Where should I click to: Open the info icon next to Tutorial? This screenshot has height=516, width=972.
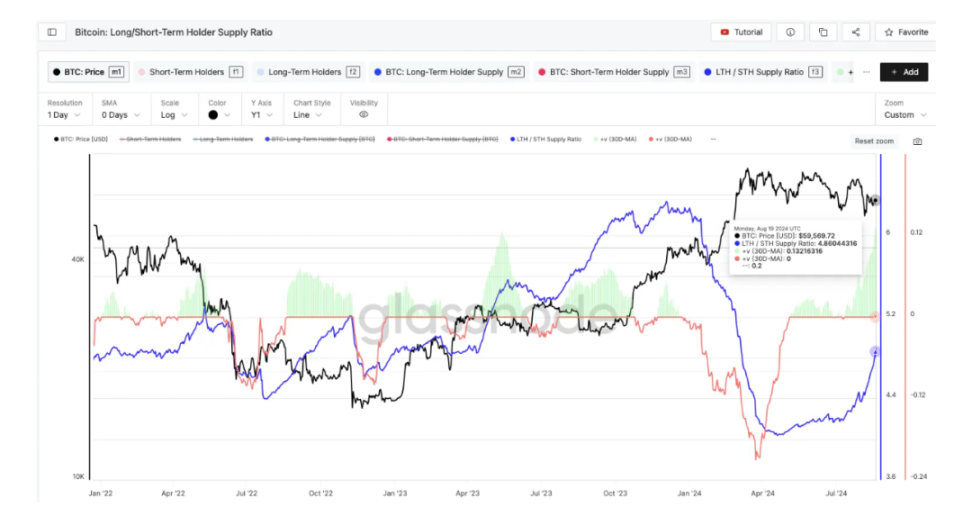790,32
